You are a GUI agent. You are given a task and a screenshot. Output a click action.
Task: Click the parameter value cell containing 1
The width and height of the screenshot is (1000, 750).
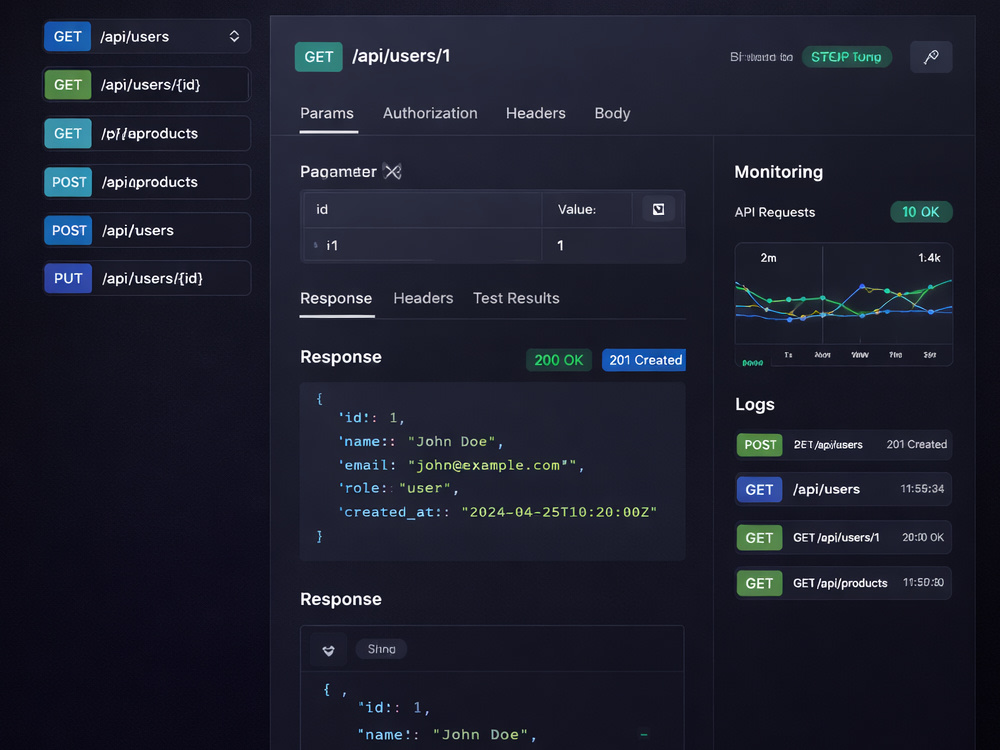[613, 246]
